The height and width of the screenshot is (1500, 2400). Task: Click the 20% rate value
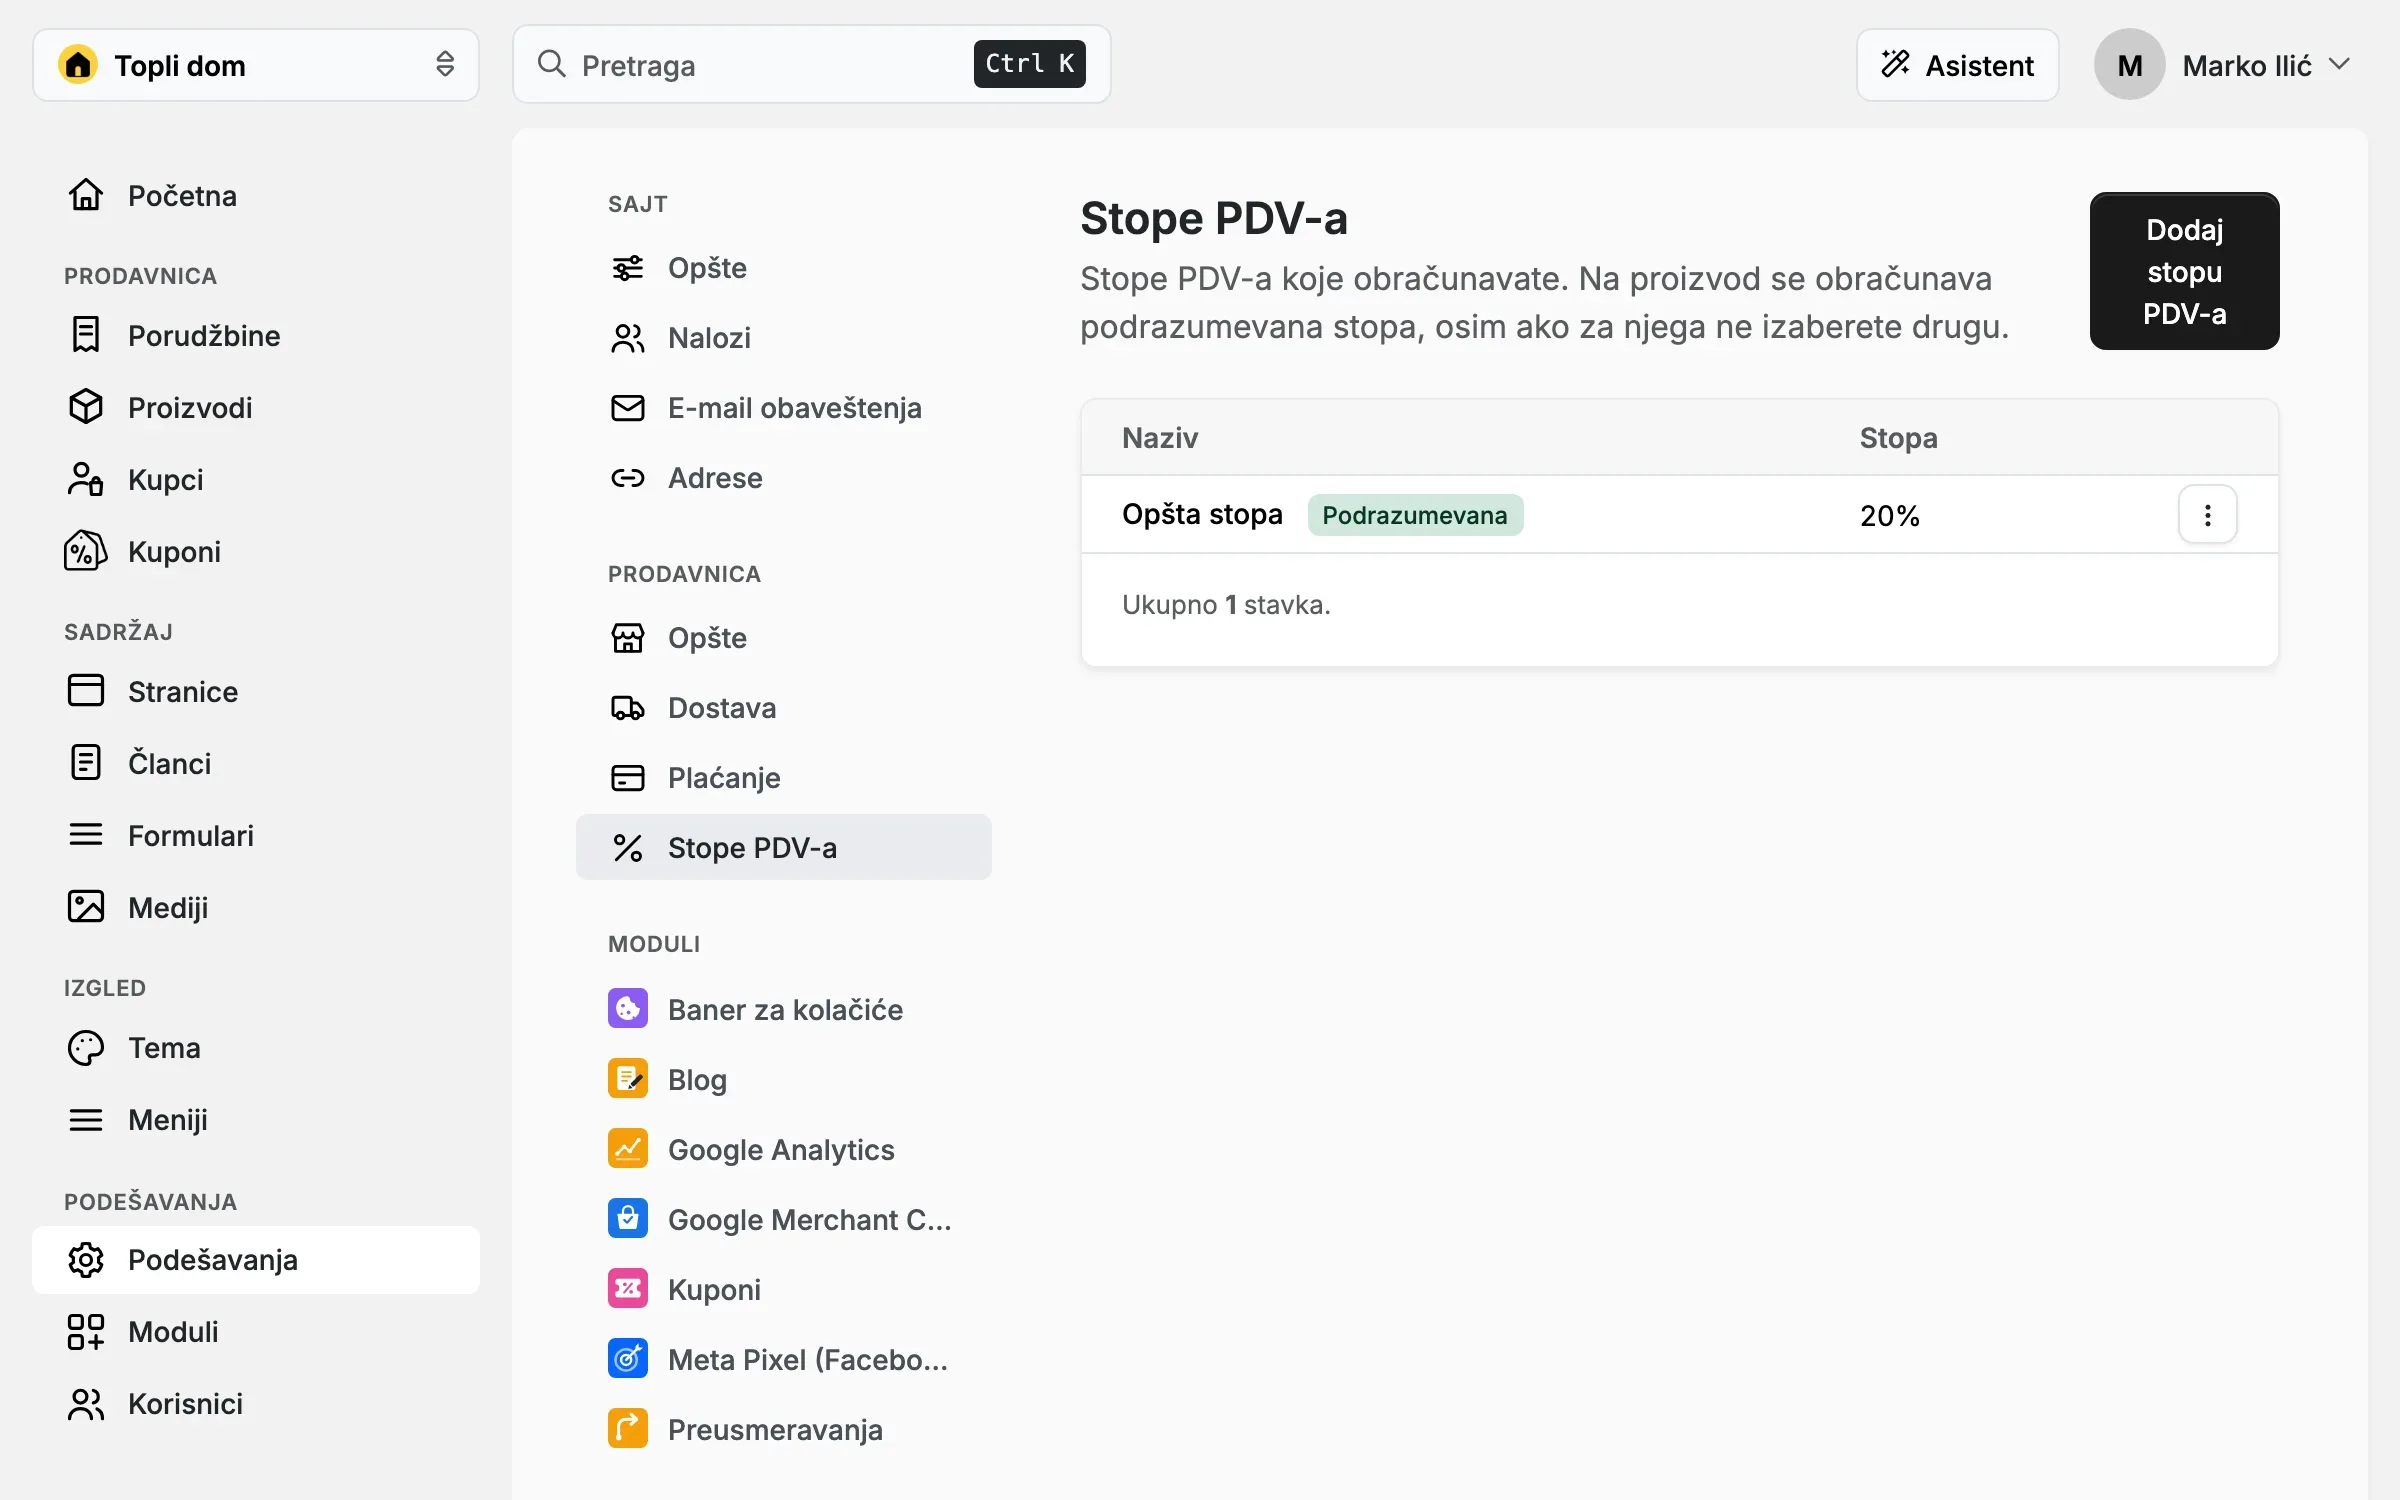(x=1889, y=516)
